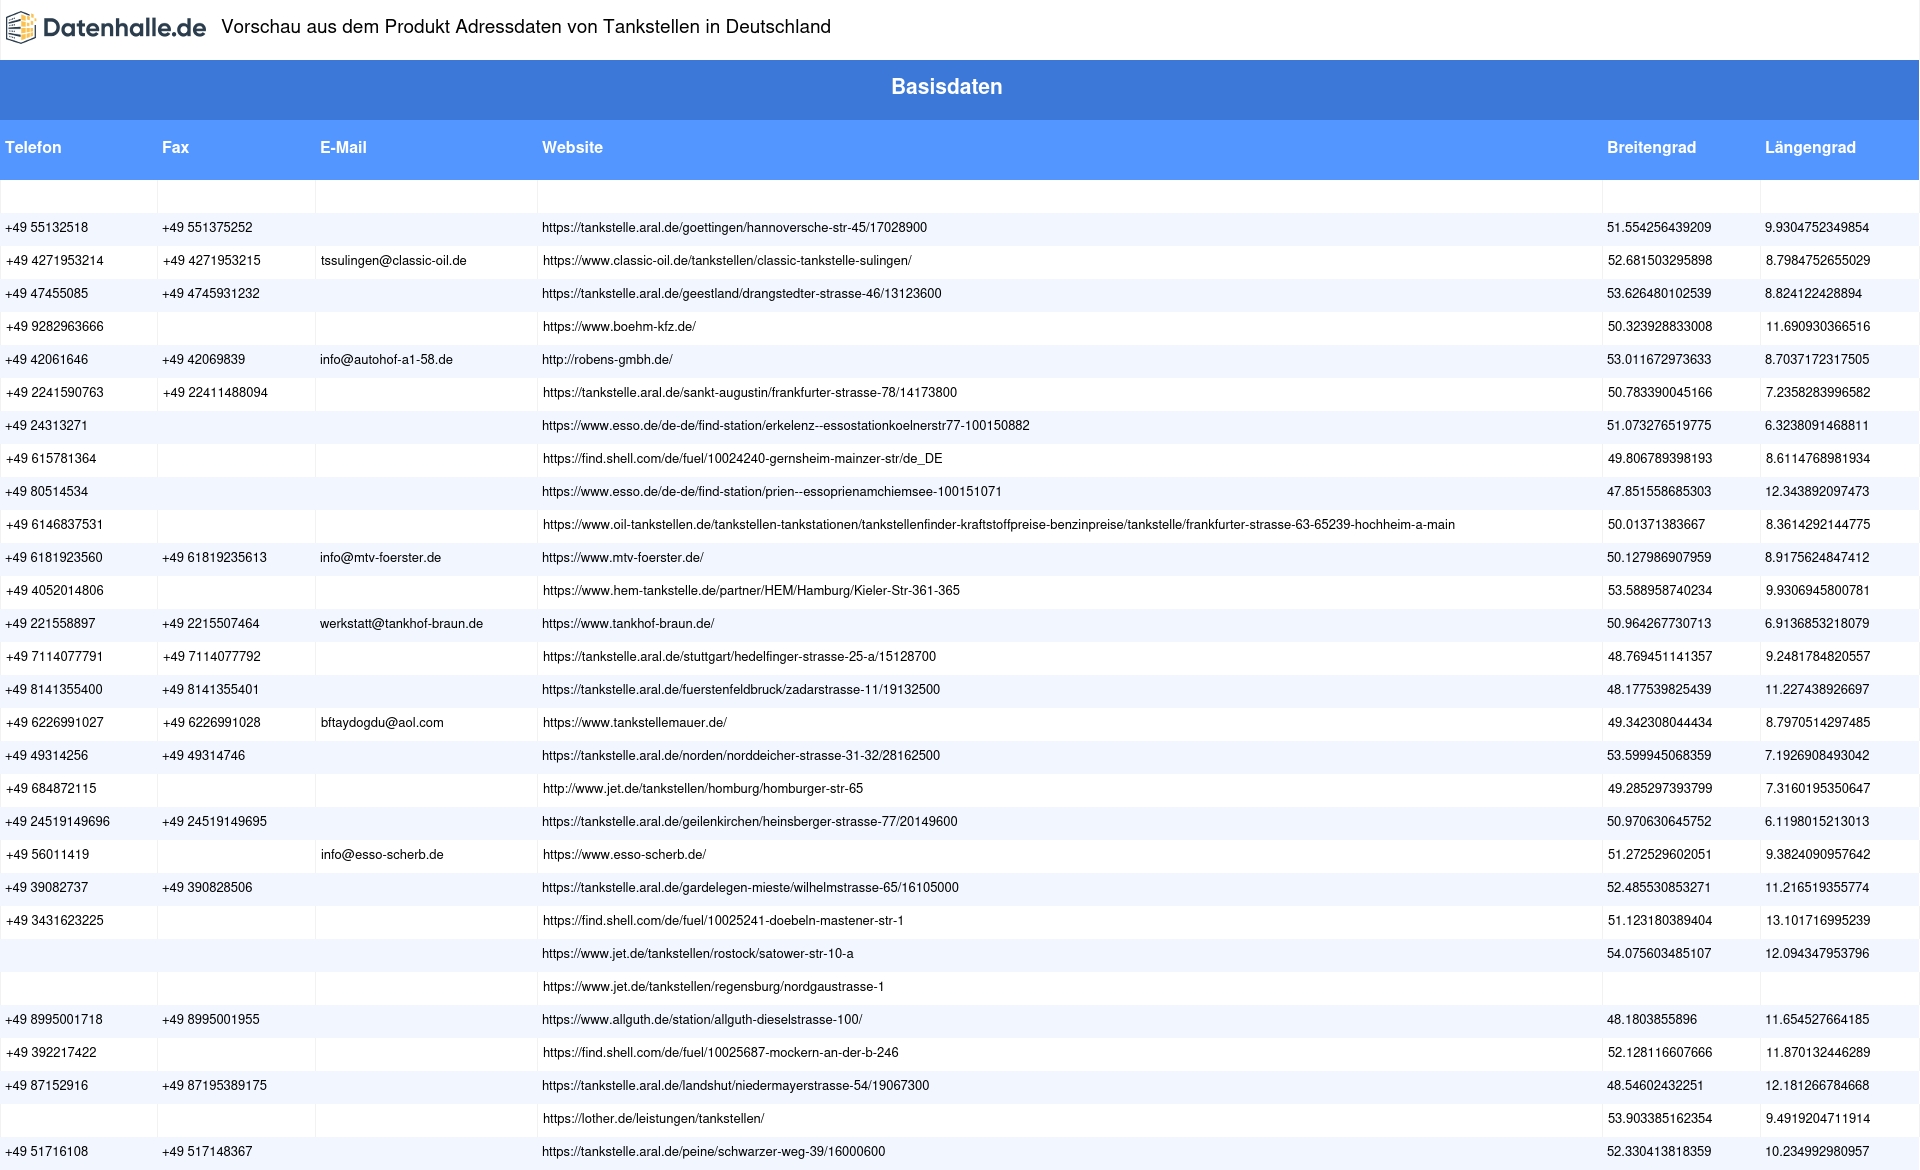The width and height of the screenshot is (1920, 1170).
Task: Select latitude value 47.851558685303
Action: pyautogui.click(x=1659, y=492)
